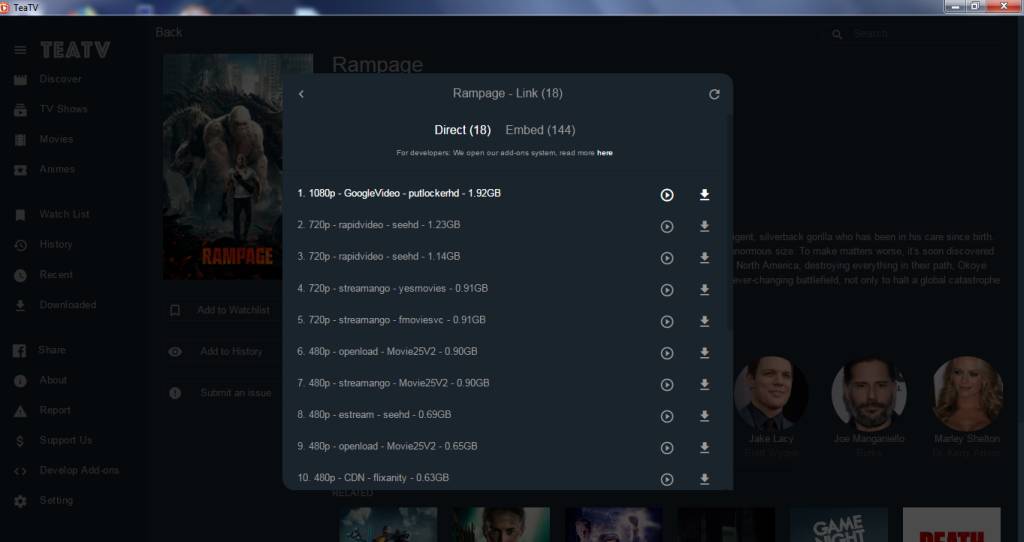The image size is (1024, 542).
Task: Select the 480p estream seehd row text
Action: click(374, 415)
